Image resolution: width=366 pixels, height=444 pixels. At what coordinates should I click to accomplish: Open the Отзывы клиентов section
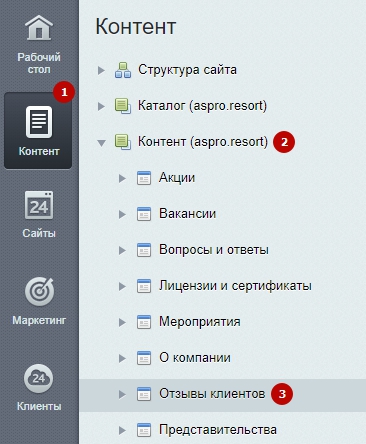click(212, 394)
